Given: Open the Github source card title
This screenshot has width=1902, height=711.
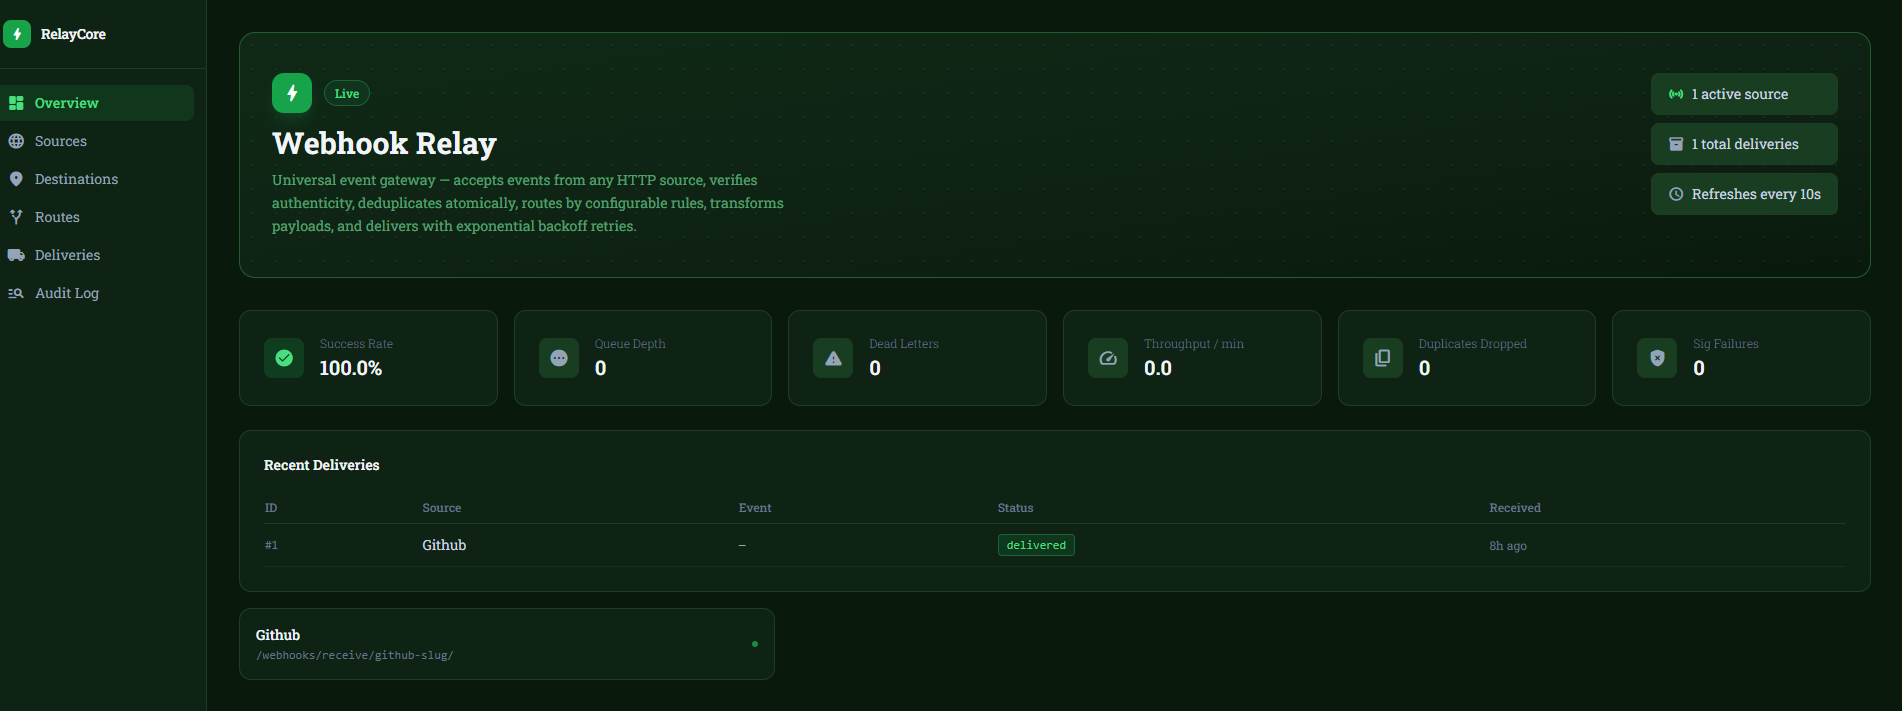Looking at the screenshot, I should coord(278,635).
